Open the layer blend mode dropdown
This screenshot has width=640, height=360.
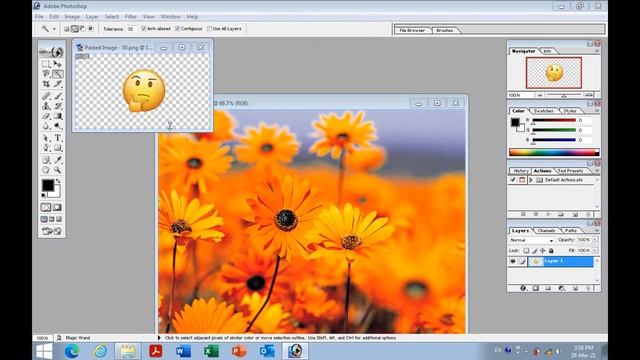point(531,240)
